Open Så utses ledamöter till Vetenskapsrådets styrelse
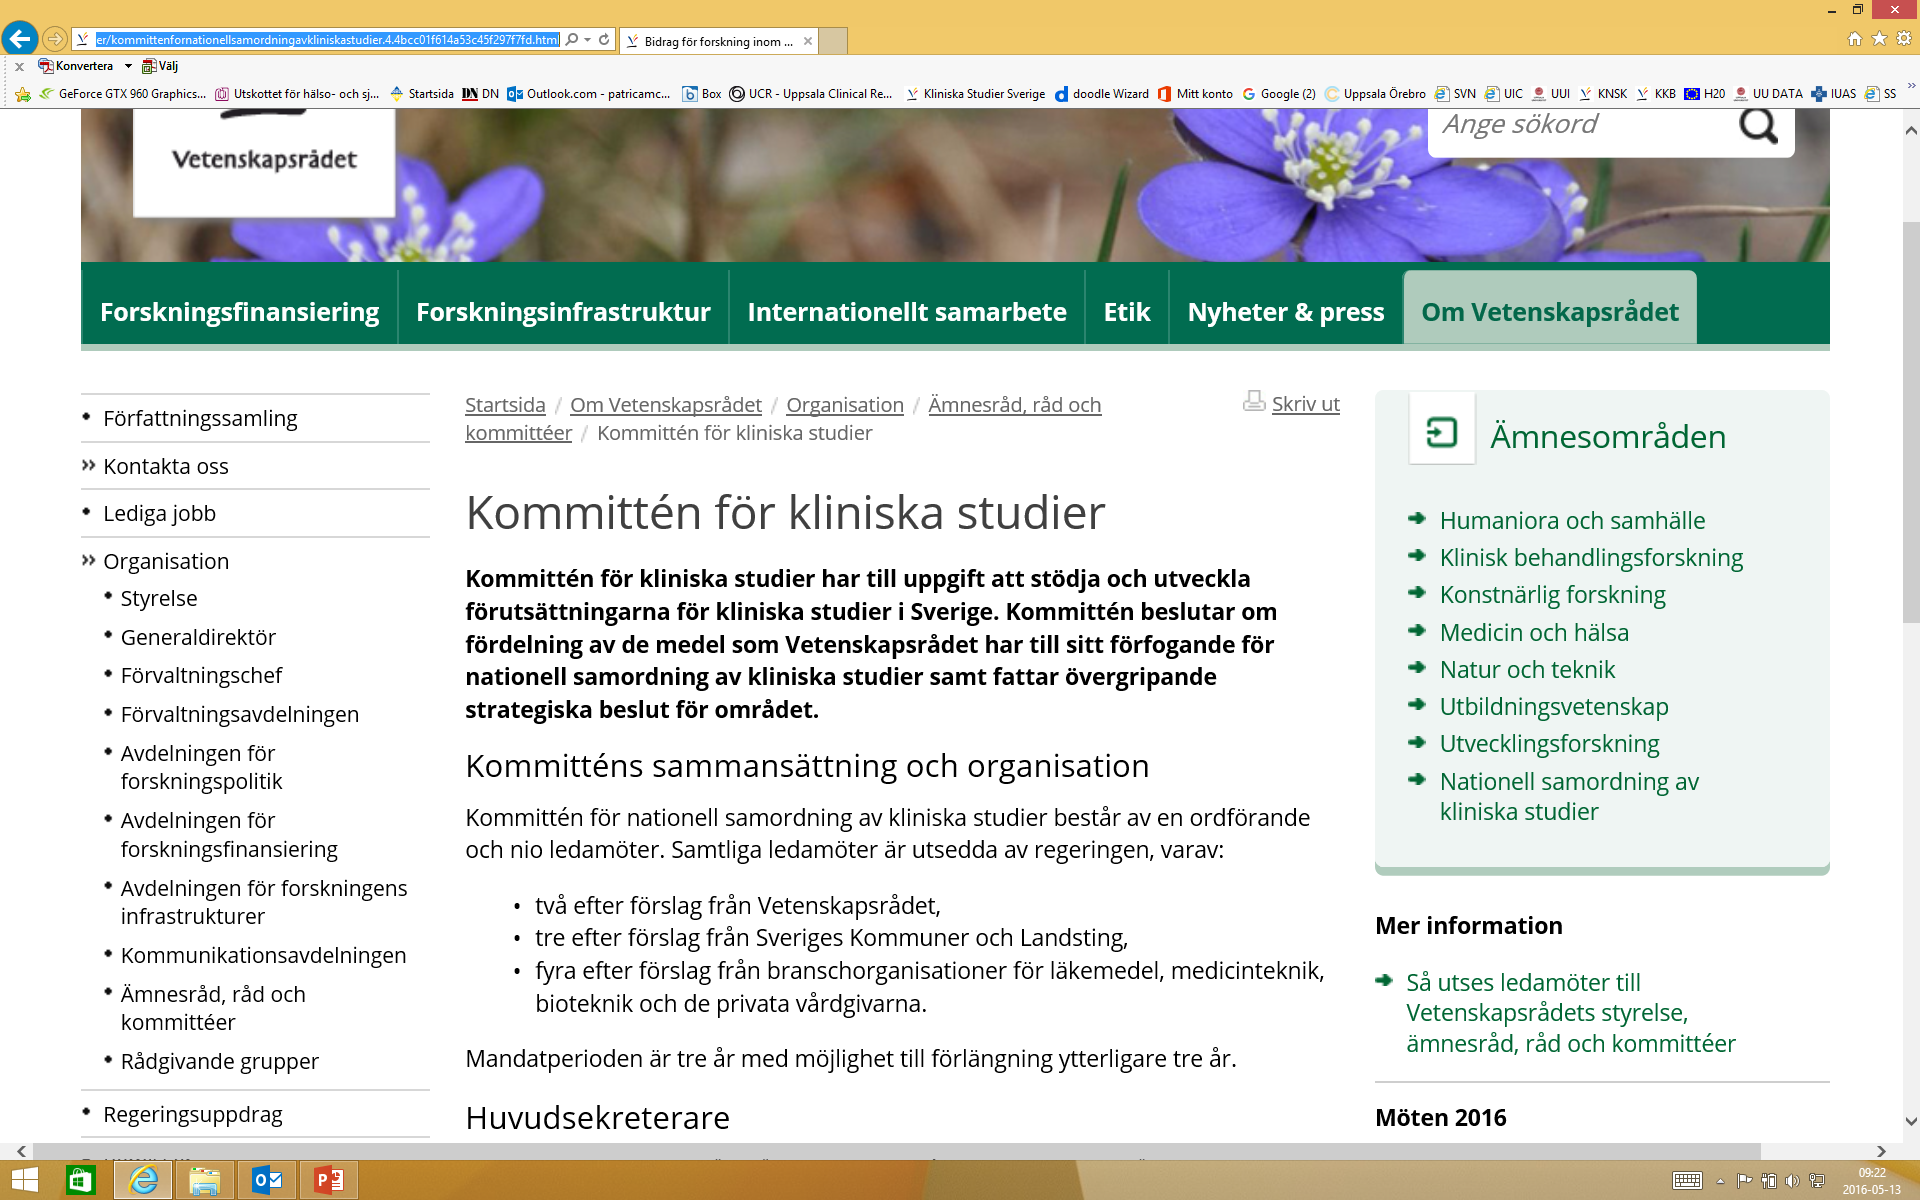The height and width of the screenshot is (1200, 1920). [1570, 1012]
